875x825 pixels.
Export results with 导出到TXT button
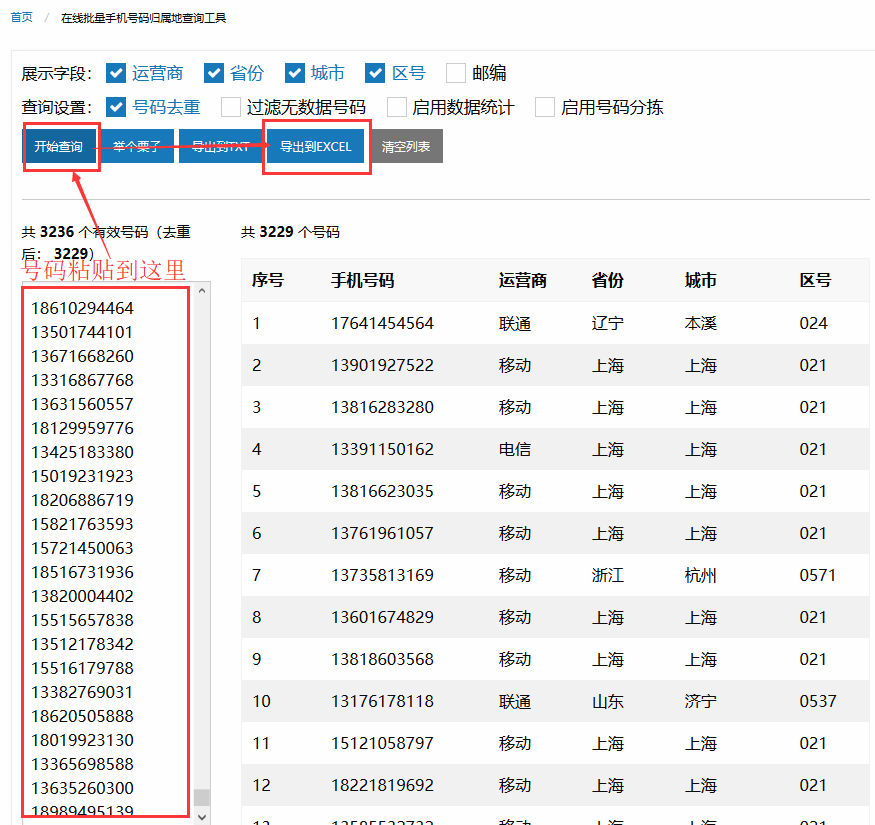coord(220,146)
